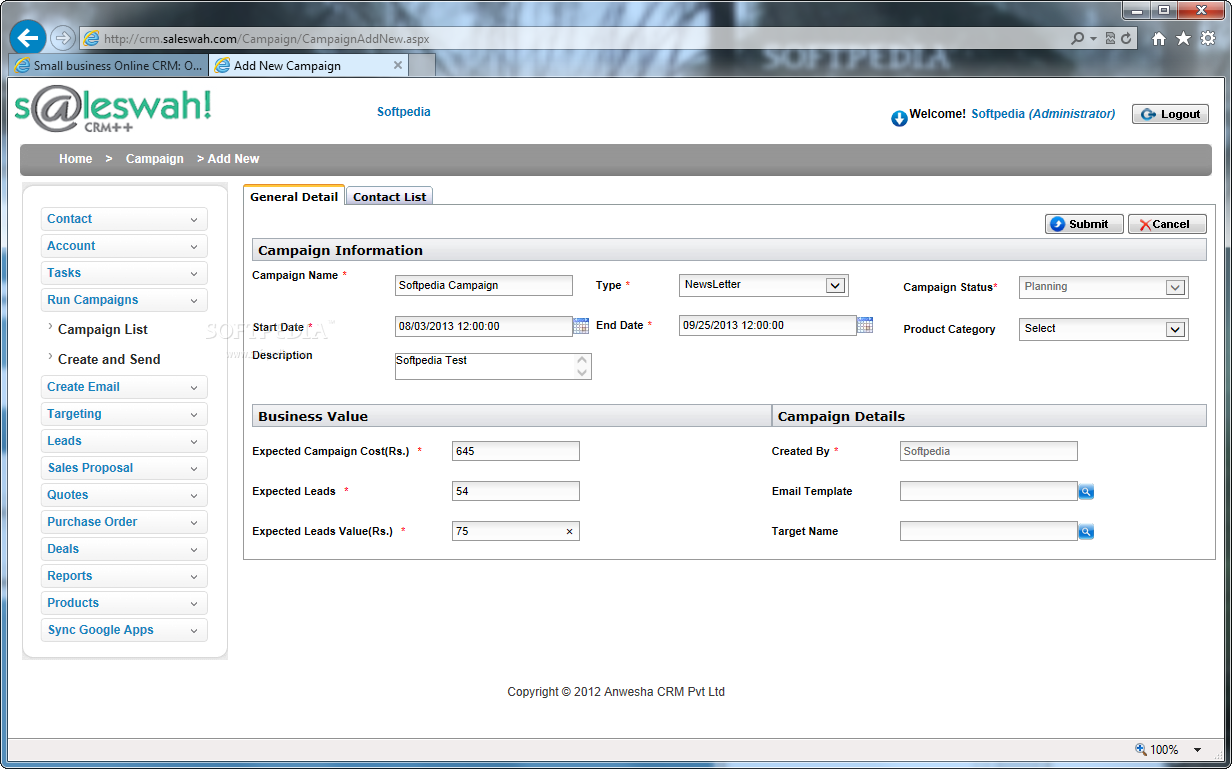This screenshot has width=1232, height=769.
Task: Expand the Create Email sidebar menu
Action: [124, 387]
